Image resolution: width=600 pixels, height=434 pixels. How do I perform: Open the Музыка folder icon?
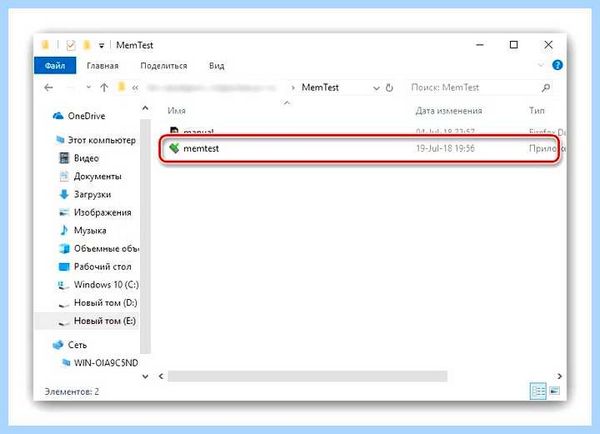64,230
